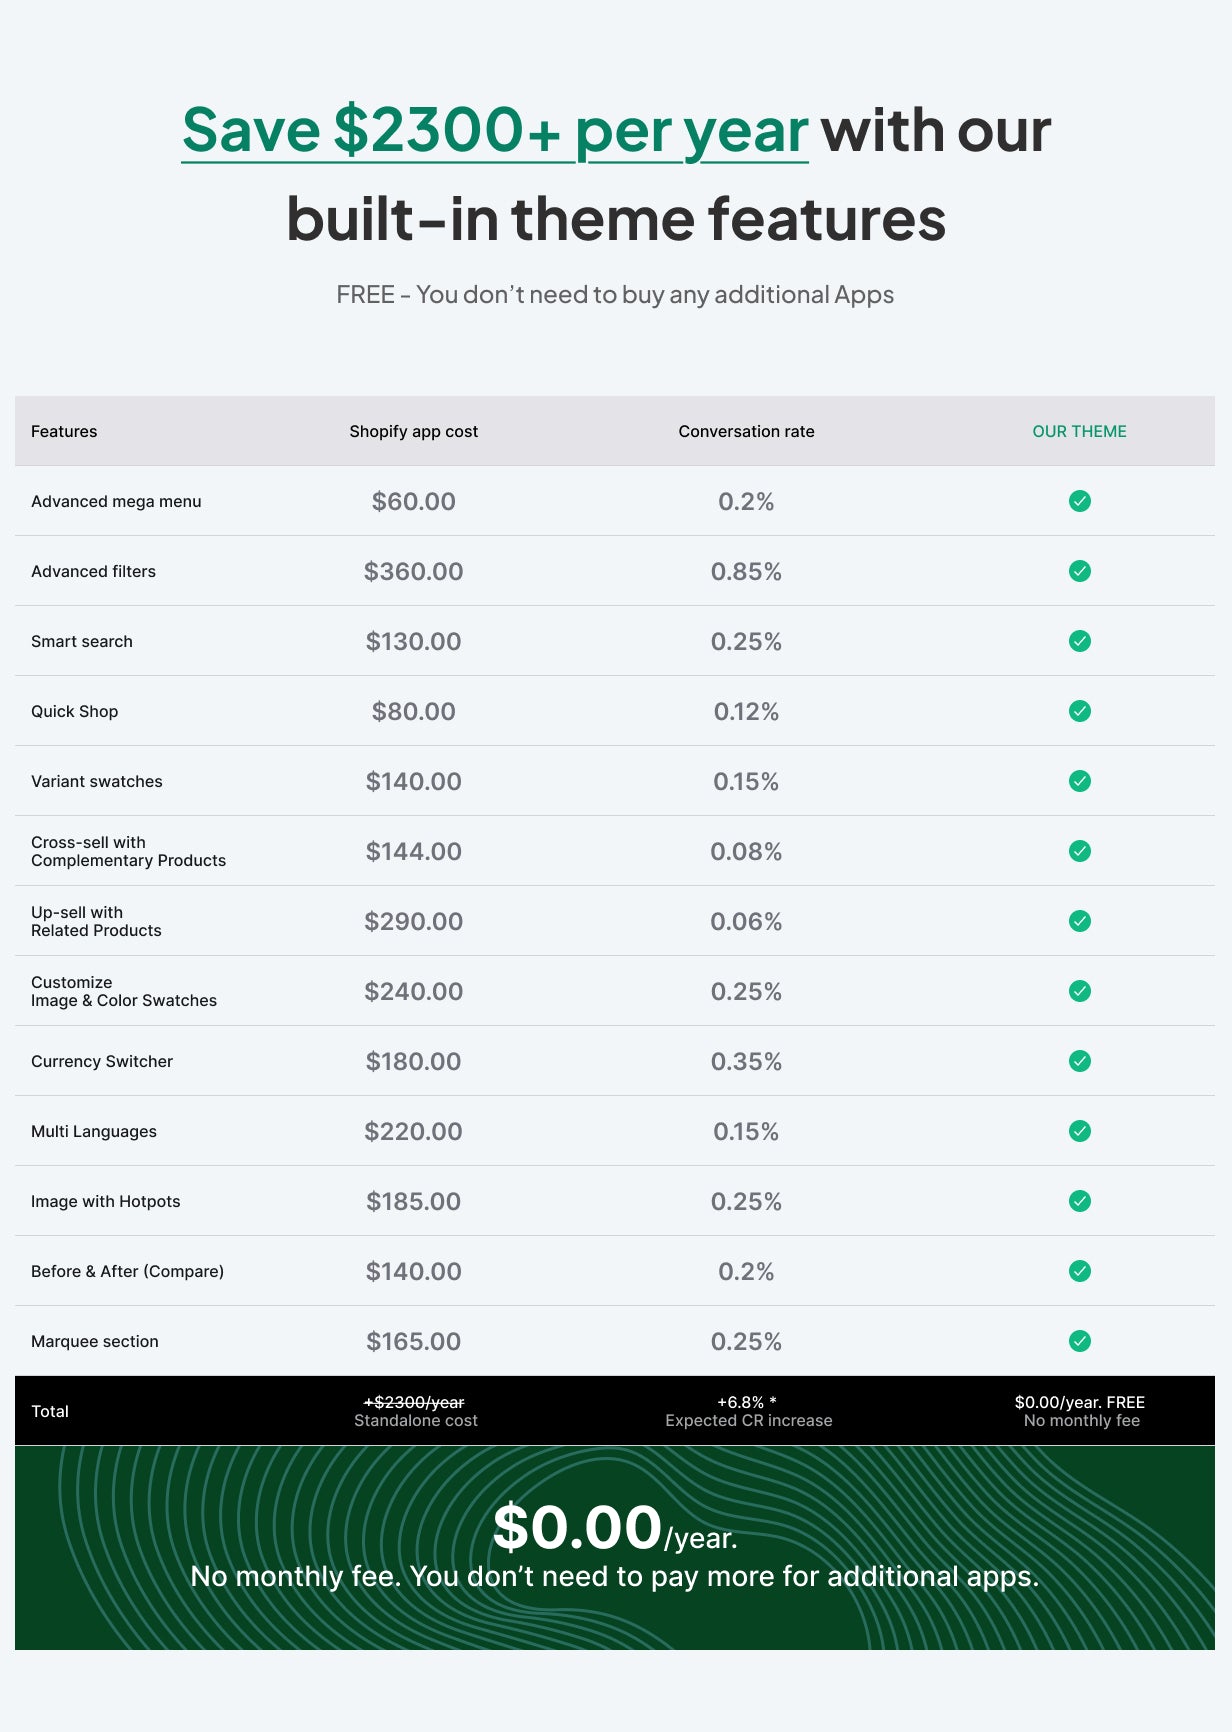1232x1732 pixels.
Task: Click the "Save $2300+ per year" underlined heading
Action: (495, 132)
